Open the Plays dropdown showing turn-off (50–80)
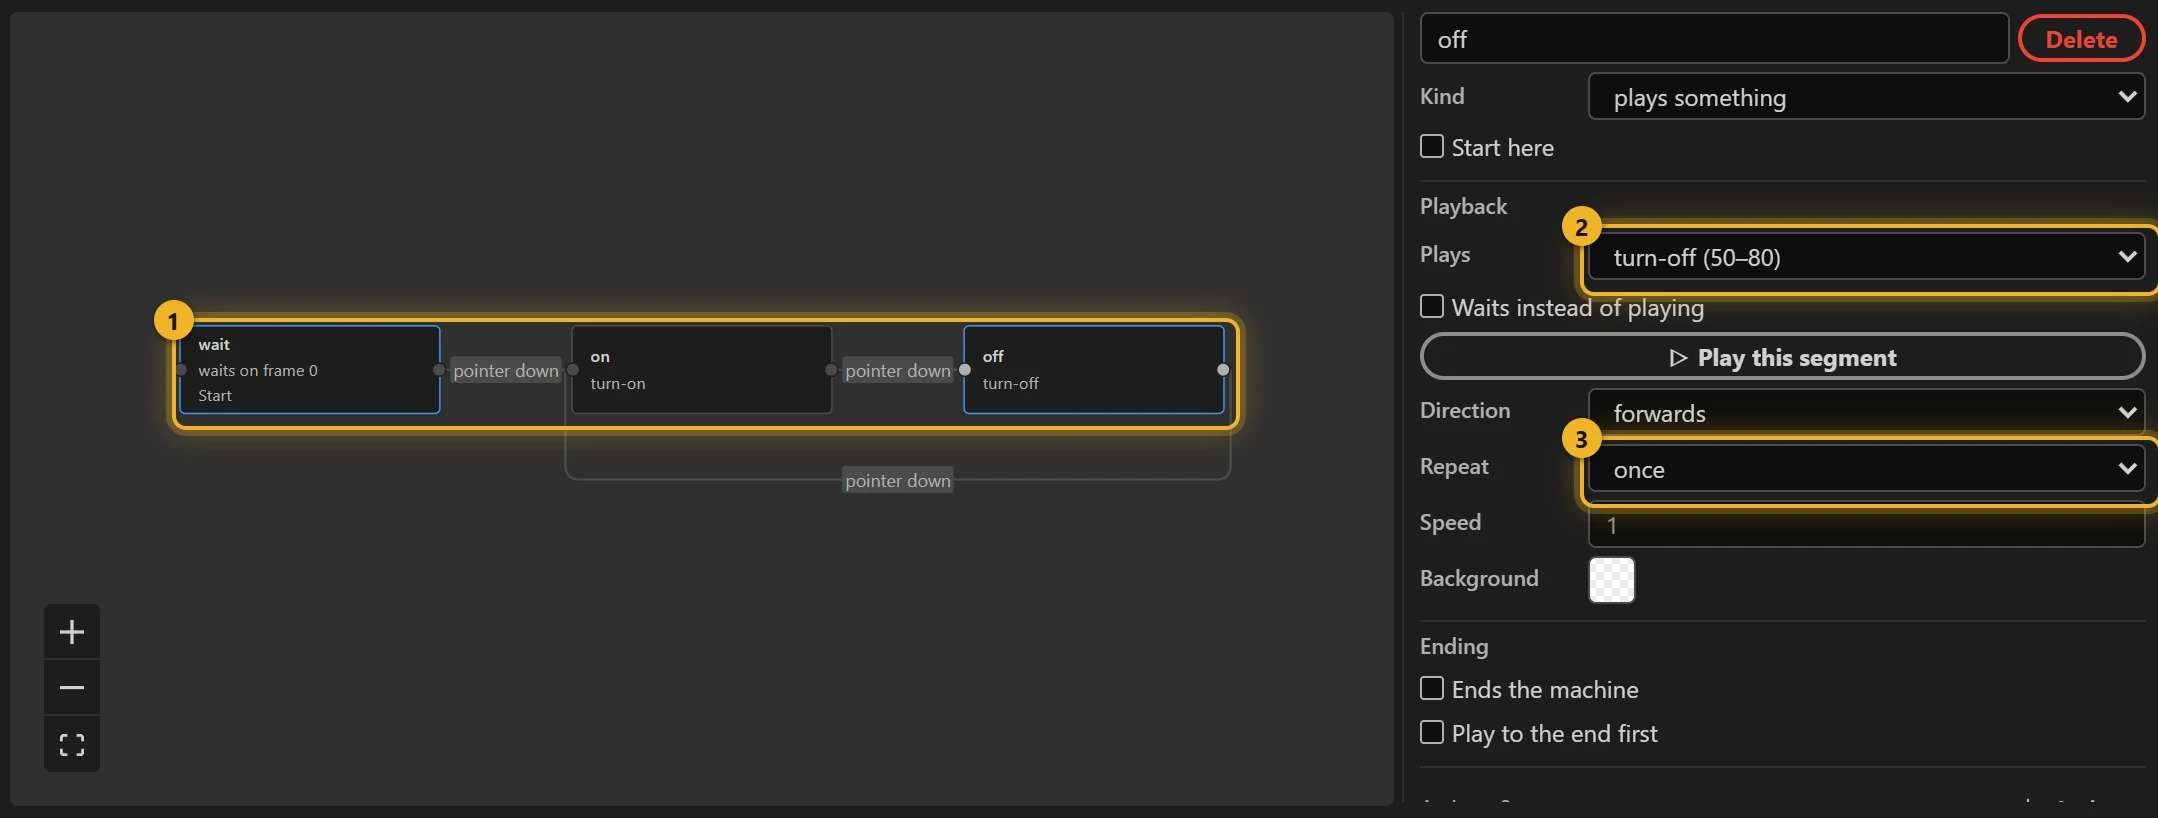Screen dimensions: 2158x818 (1866, 257)
